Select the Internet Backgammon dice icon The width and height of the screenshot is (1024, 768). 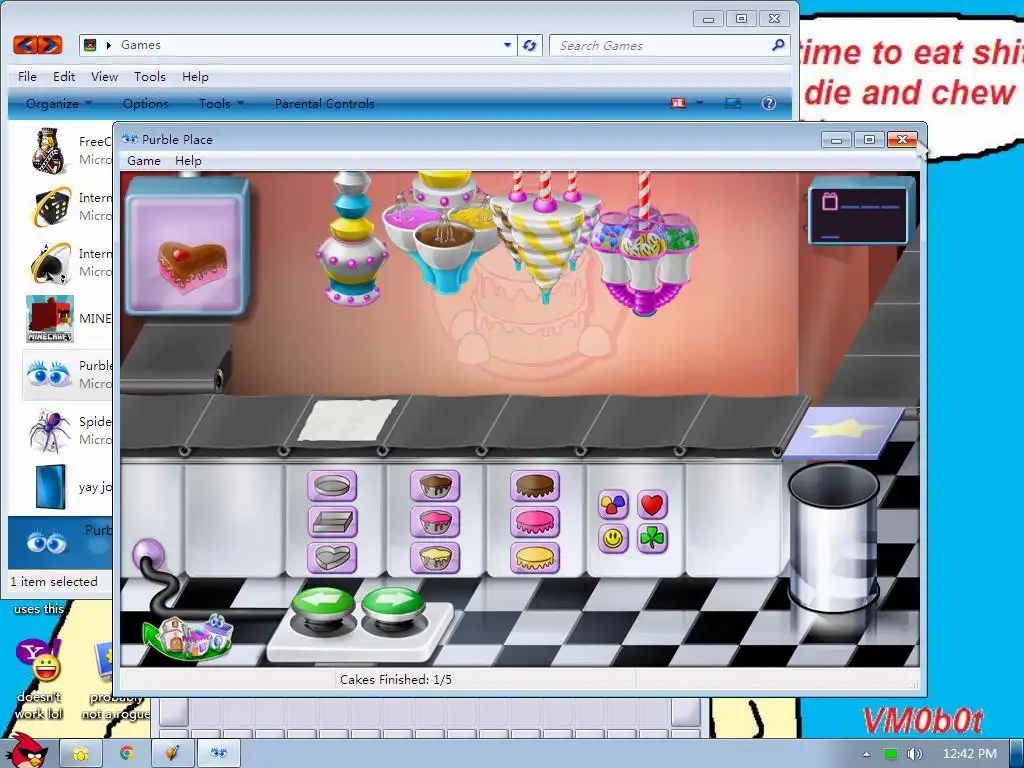[51, 206]
